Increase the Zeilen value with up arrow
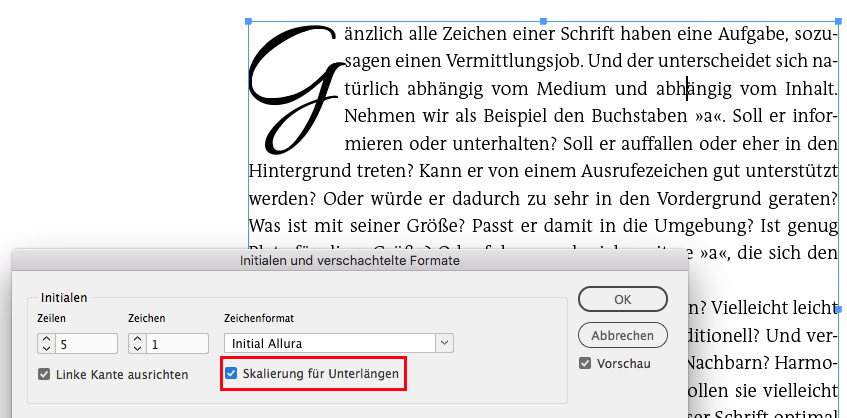 point(47,338)
